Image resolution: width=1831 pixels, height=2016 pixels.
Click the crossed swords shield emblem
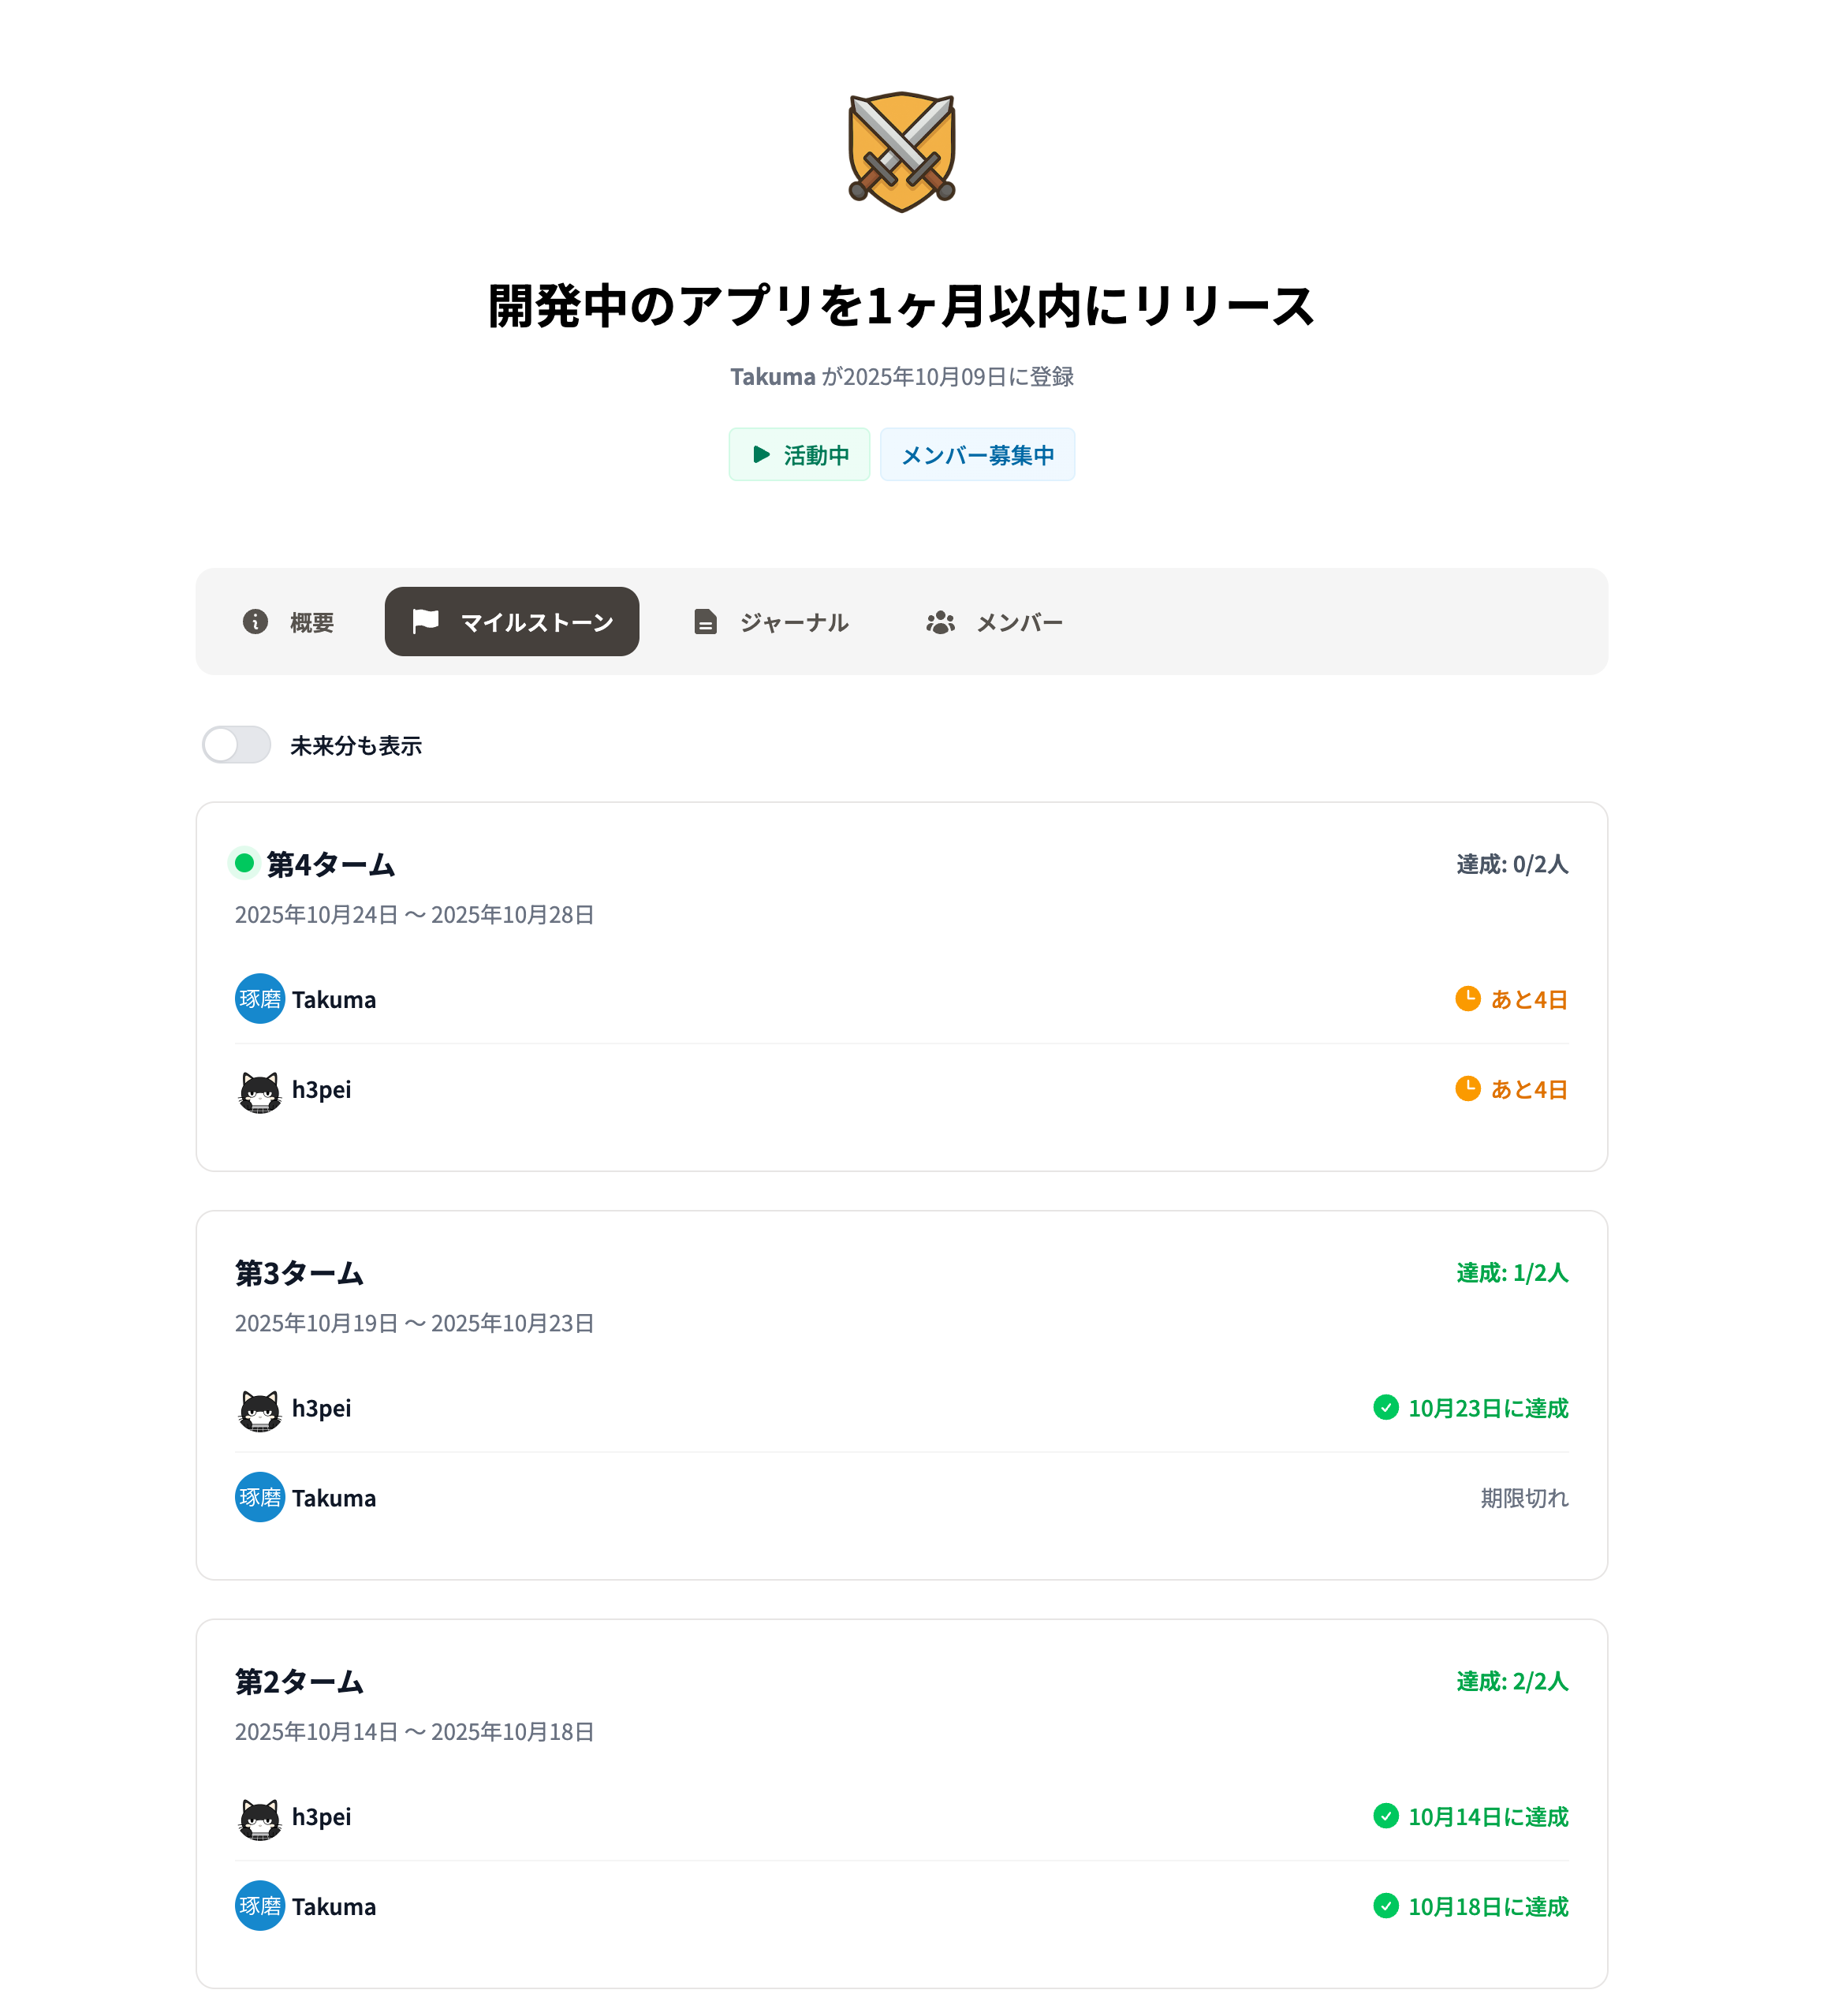(x=901, y=151)
